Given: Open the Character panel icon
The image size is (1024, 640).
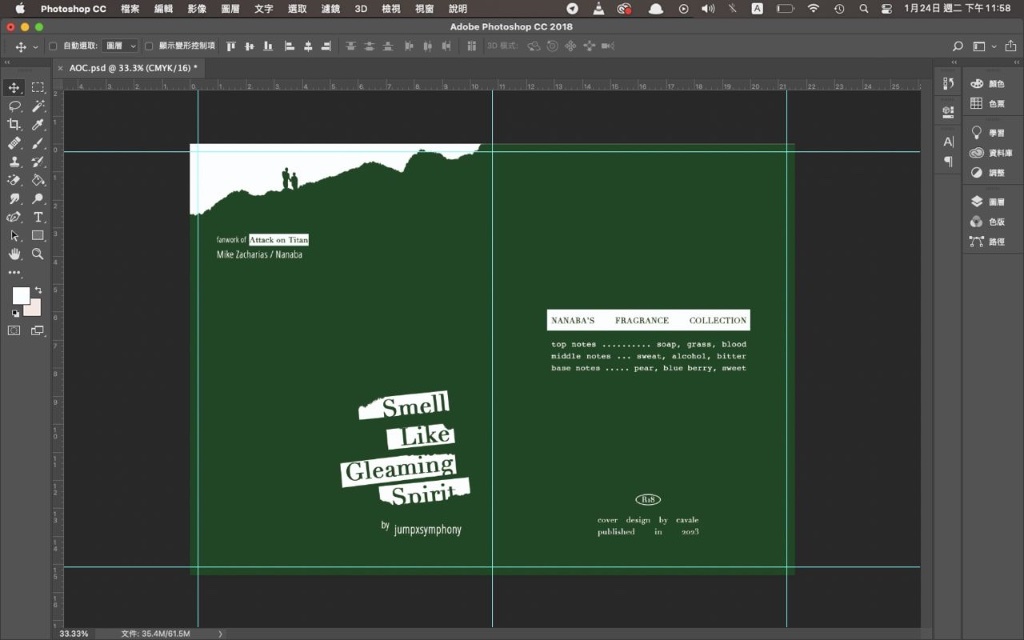Looking at the screenshot, I should tap(948, 142).
